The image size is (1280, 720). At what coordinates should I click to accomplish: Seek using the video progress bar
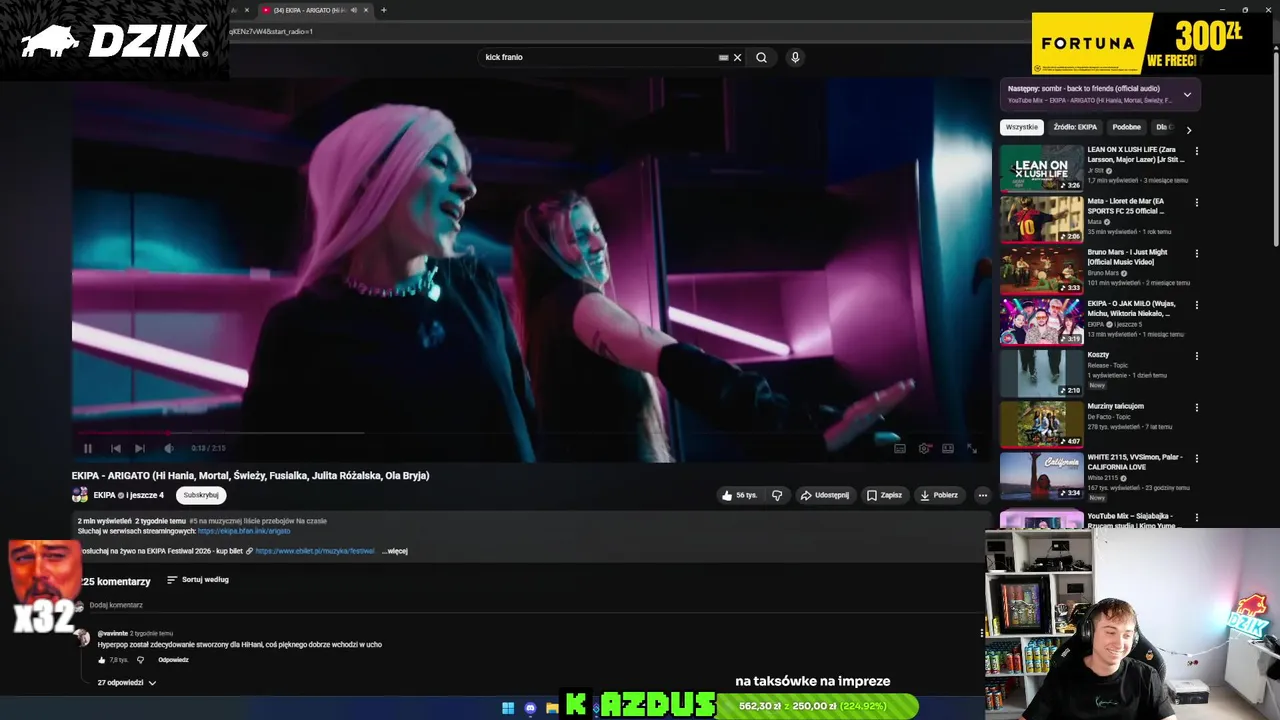coord(531,434)
